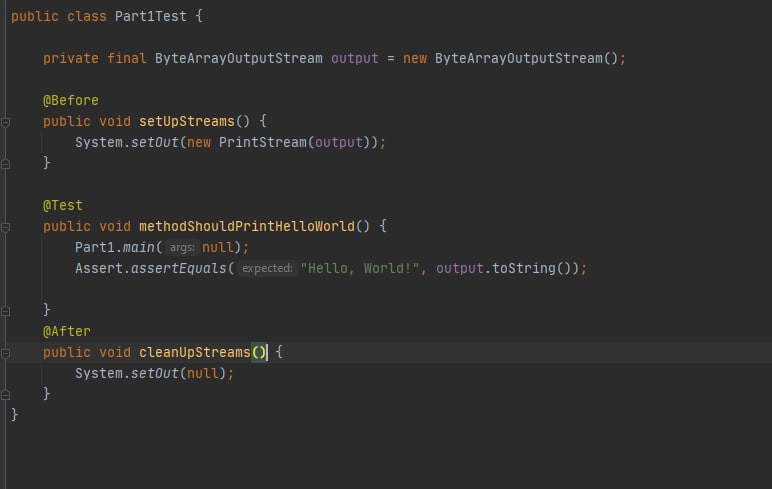Screen dimensions: 772x489
Task: Click System.setOut(null) statement
Action: coord(154,373)
